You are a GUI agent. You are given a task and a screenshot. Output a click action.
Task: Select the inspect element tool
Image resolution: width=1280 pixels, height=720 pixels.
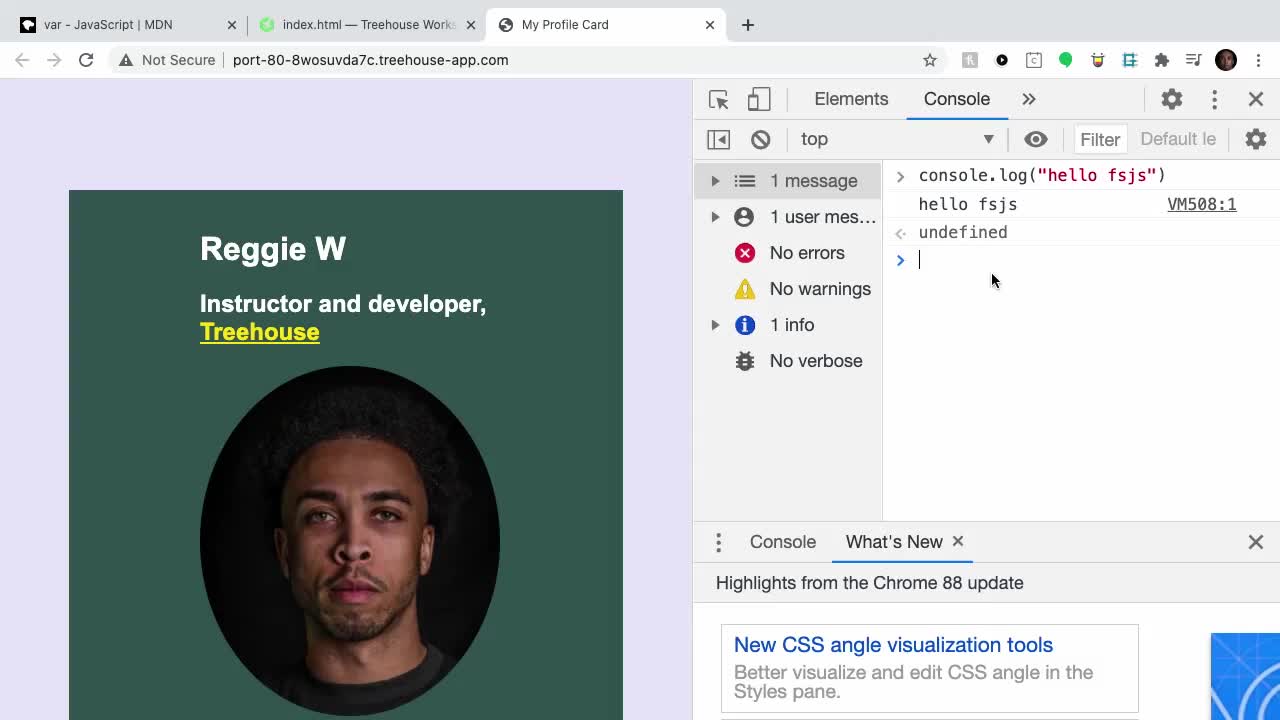coord(717,99)
